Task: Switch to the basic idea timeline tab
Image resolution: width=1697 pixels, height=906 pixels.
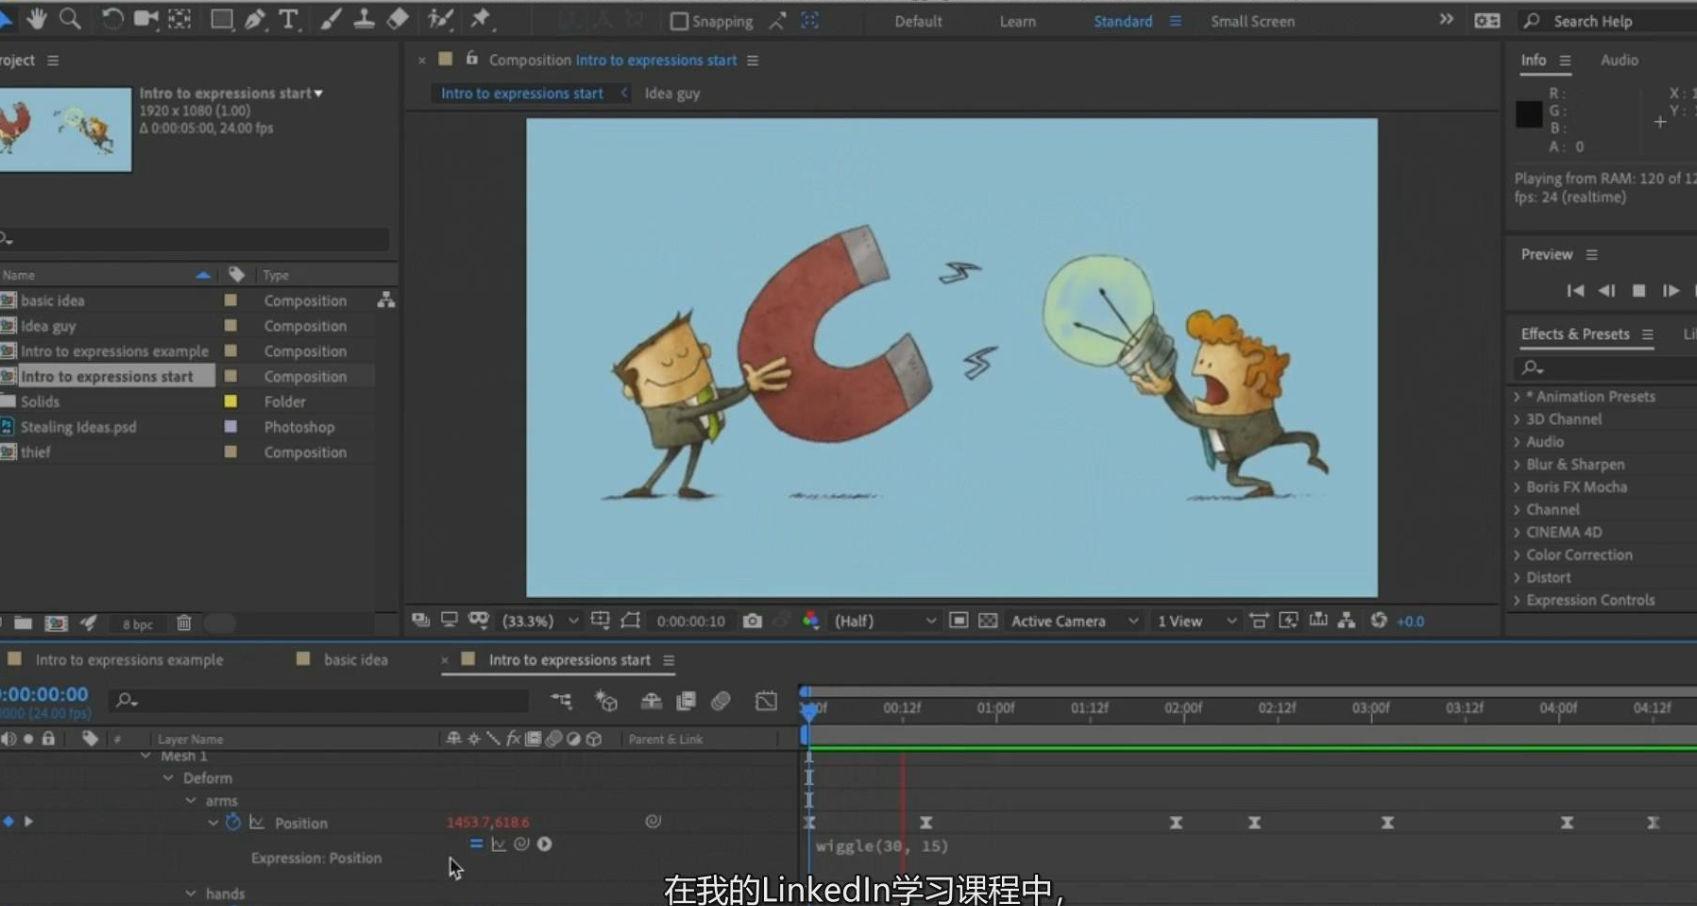Action: coord(355,660)
